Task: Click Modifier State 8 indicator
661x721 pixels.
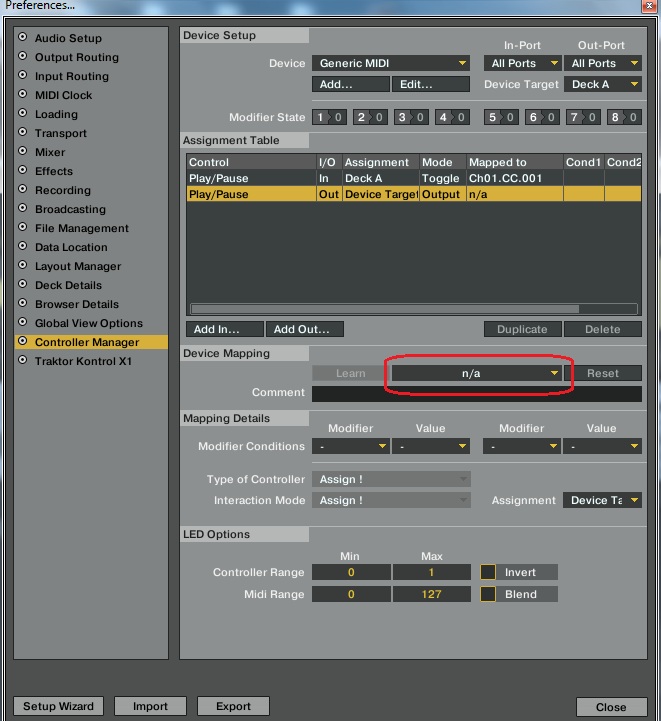Action: tap(624, 117)
